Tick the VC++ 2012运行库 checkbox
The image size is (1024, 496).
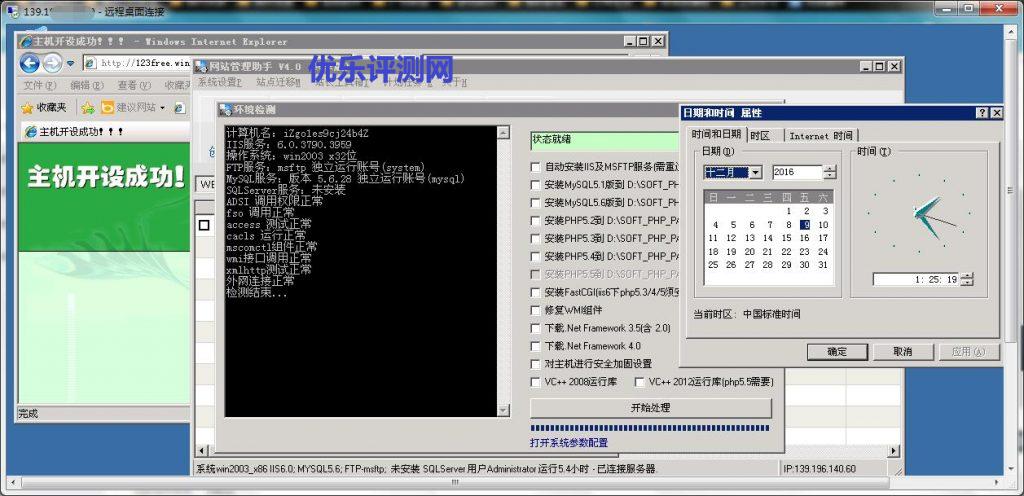(x=639, y=382)
